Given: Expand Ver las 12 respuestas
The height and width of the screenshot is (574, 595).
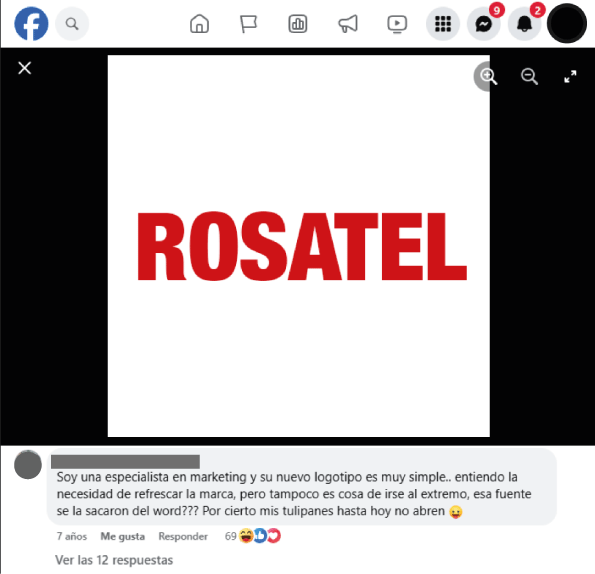Looking at the screenshot, I should point(114,560).
